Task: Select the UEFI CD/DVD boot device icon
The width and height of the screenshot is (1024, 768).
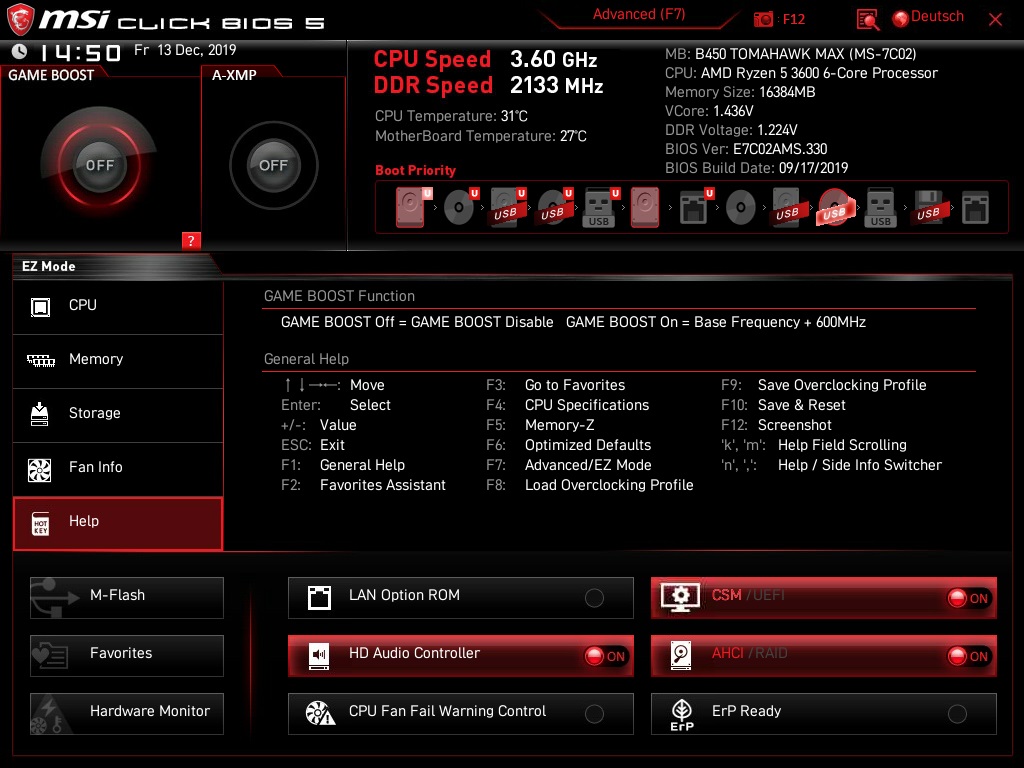Action: coord(460,208)
